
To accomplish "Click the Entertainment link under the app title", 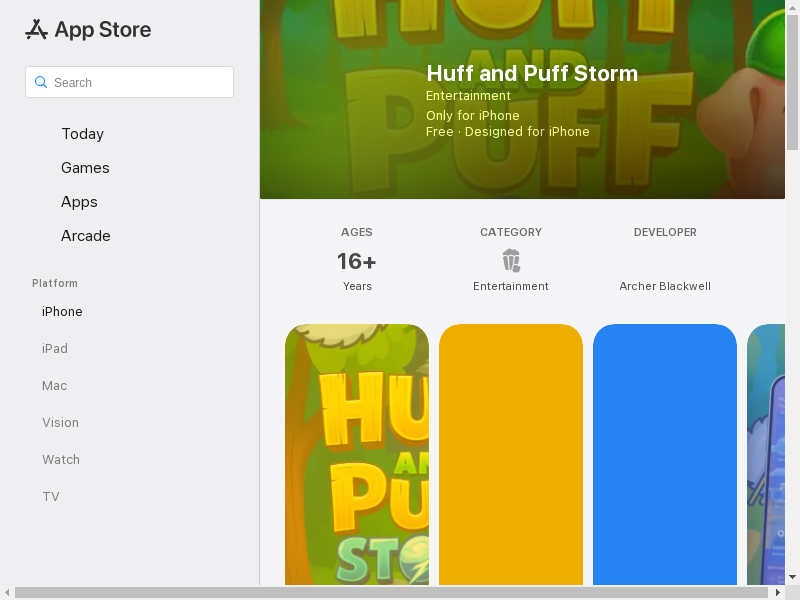I will (x=468, y=96).
